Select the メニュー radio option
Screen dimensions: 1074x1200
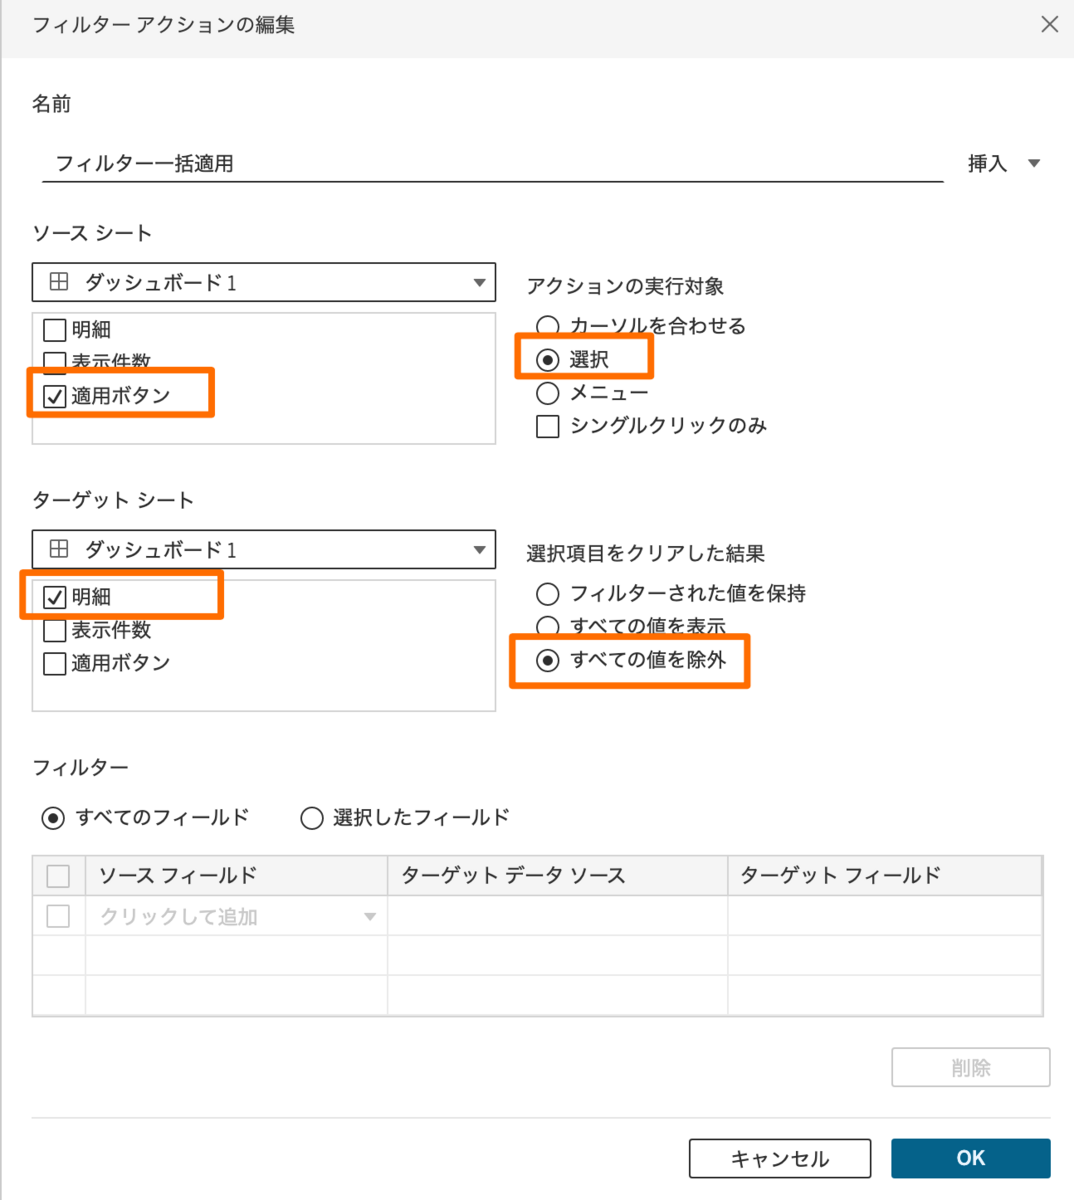[x=548, y=393]
